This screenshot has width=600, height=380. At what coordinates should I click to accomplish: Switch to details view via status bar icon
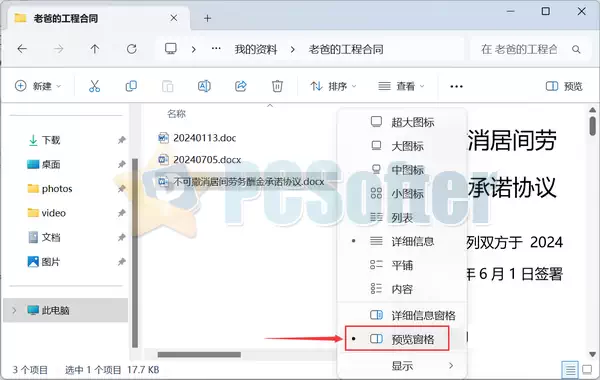tap(570, 370)
